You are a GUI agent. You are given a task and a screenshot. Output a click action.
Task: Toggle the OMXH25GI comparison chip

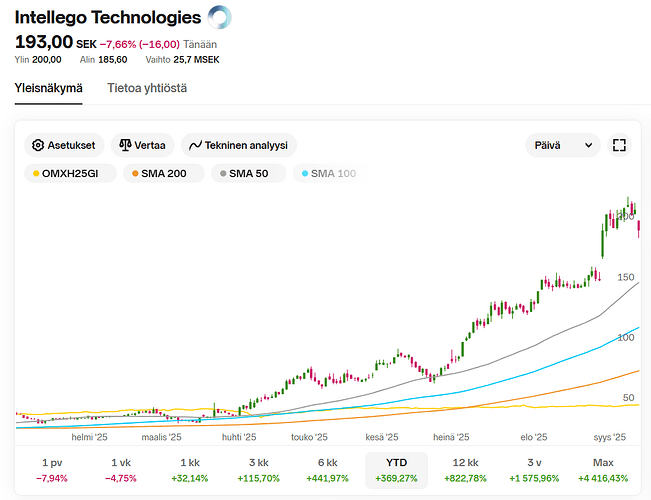pos(70,174)
